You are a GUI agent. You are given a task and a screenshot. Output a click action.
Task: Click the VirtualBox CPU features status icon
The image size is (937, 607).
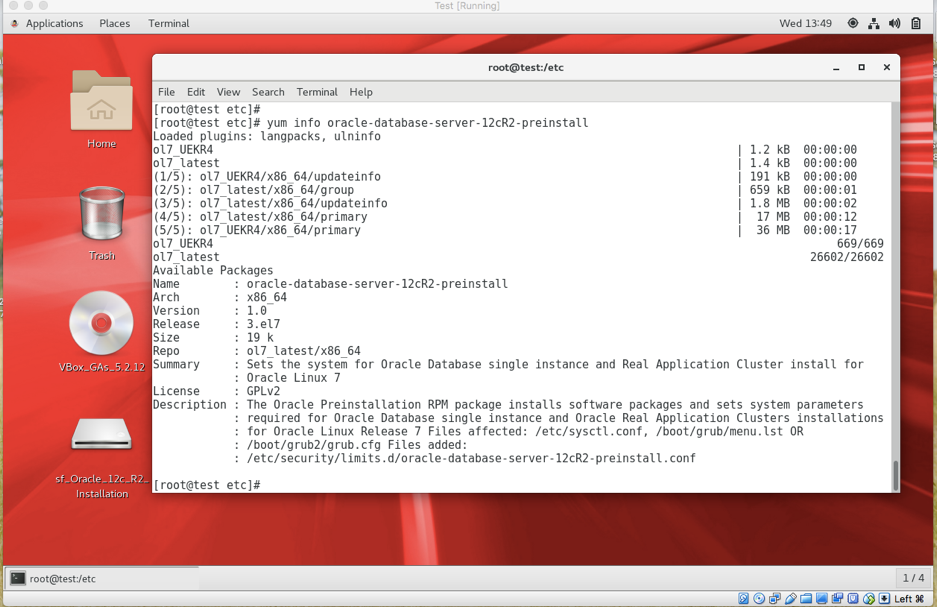(x=853, y=598)
